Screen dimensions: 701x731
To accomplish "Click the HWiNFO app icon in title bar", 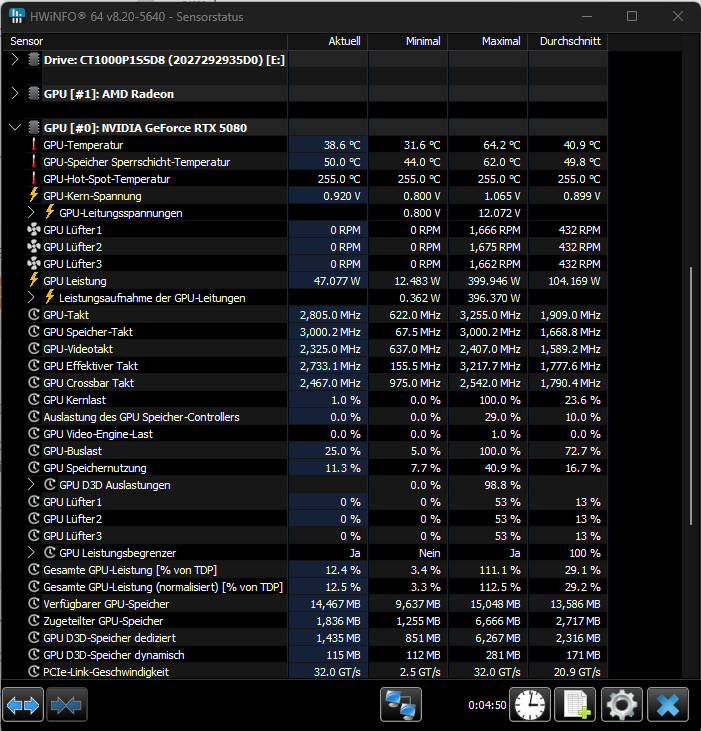I will [x=16, y=16].
